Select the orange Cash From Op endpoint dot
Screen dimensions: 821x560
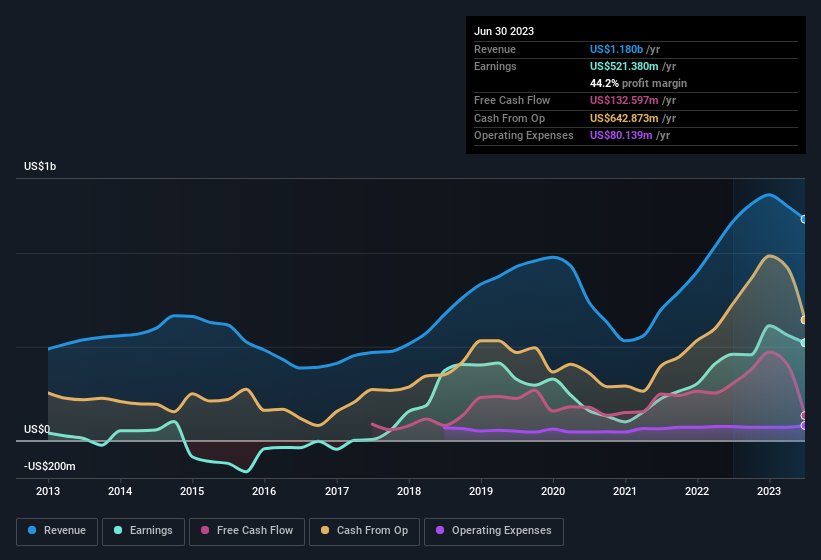tap(804, 320)
